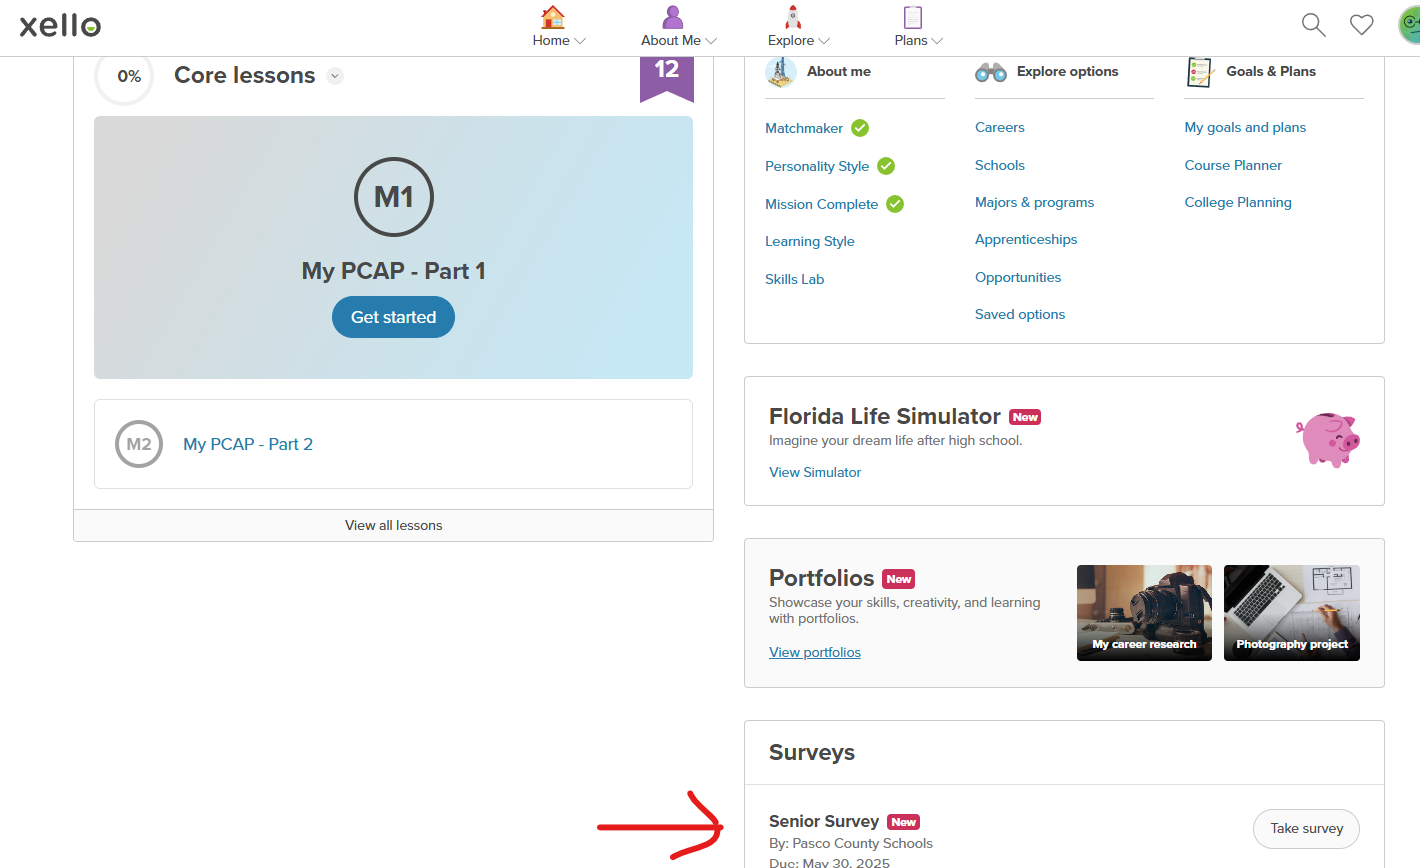Image resolution: width=1420 pixels, height=868 pixels.
Task: Open the Careers link
Action: [1000, 127]
